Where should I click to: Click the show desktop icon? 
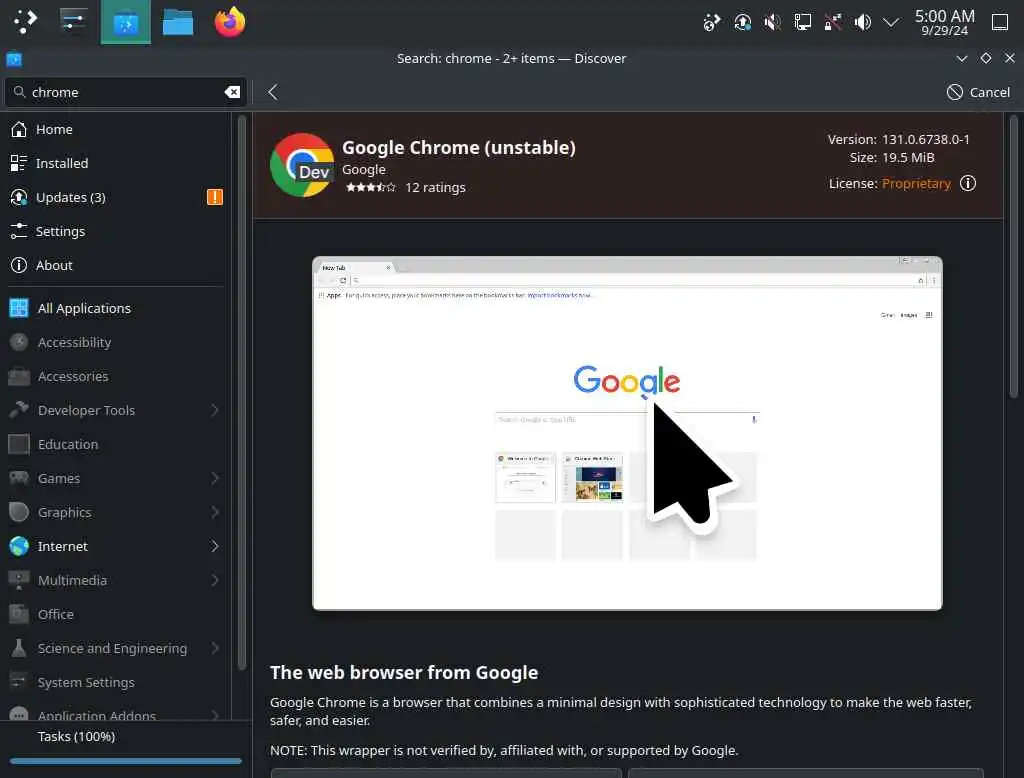coord(1000,22)
